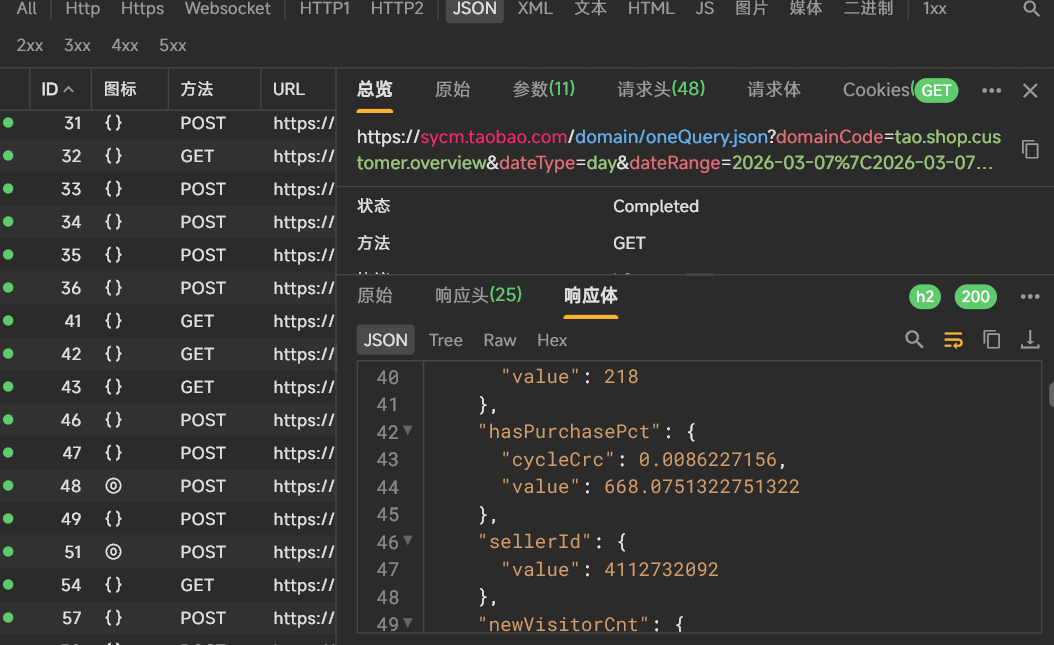Copy the response body content

coord(991,339)
